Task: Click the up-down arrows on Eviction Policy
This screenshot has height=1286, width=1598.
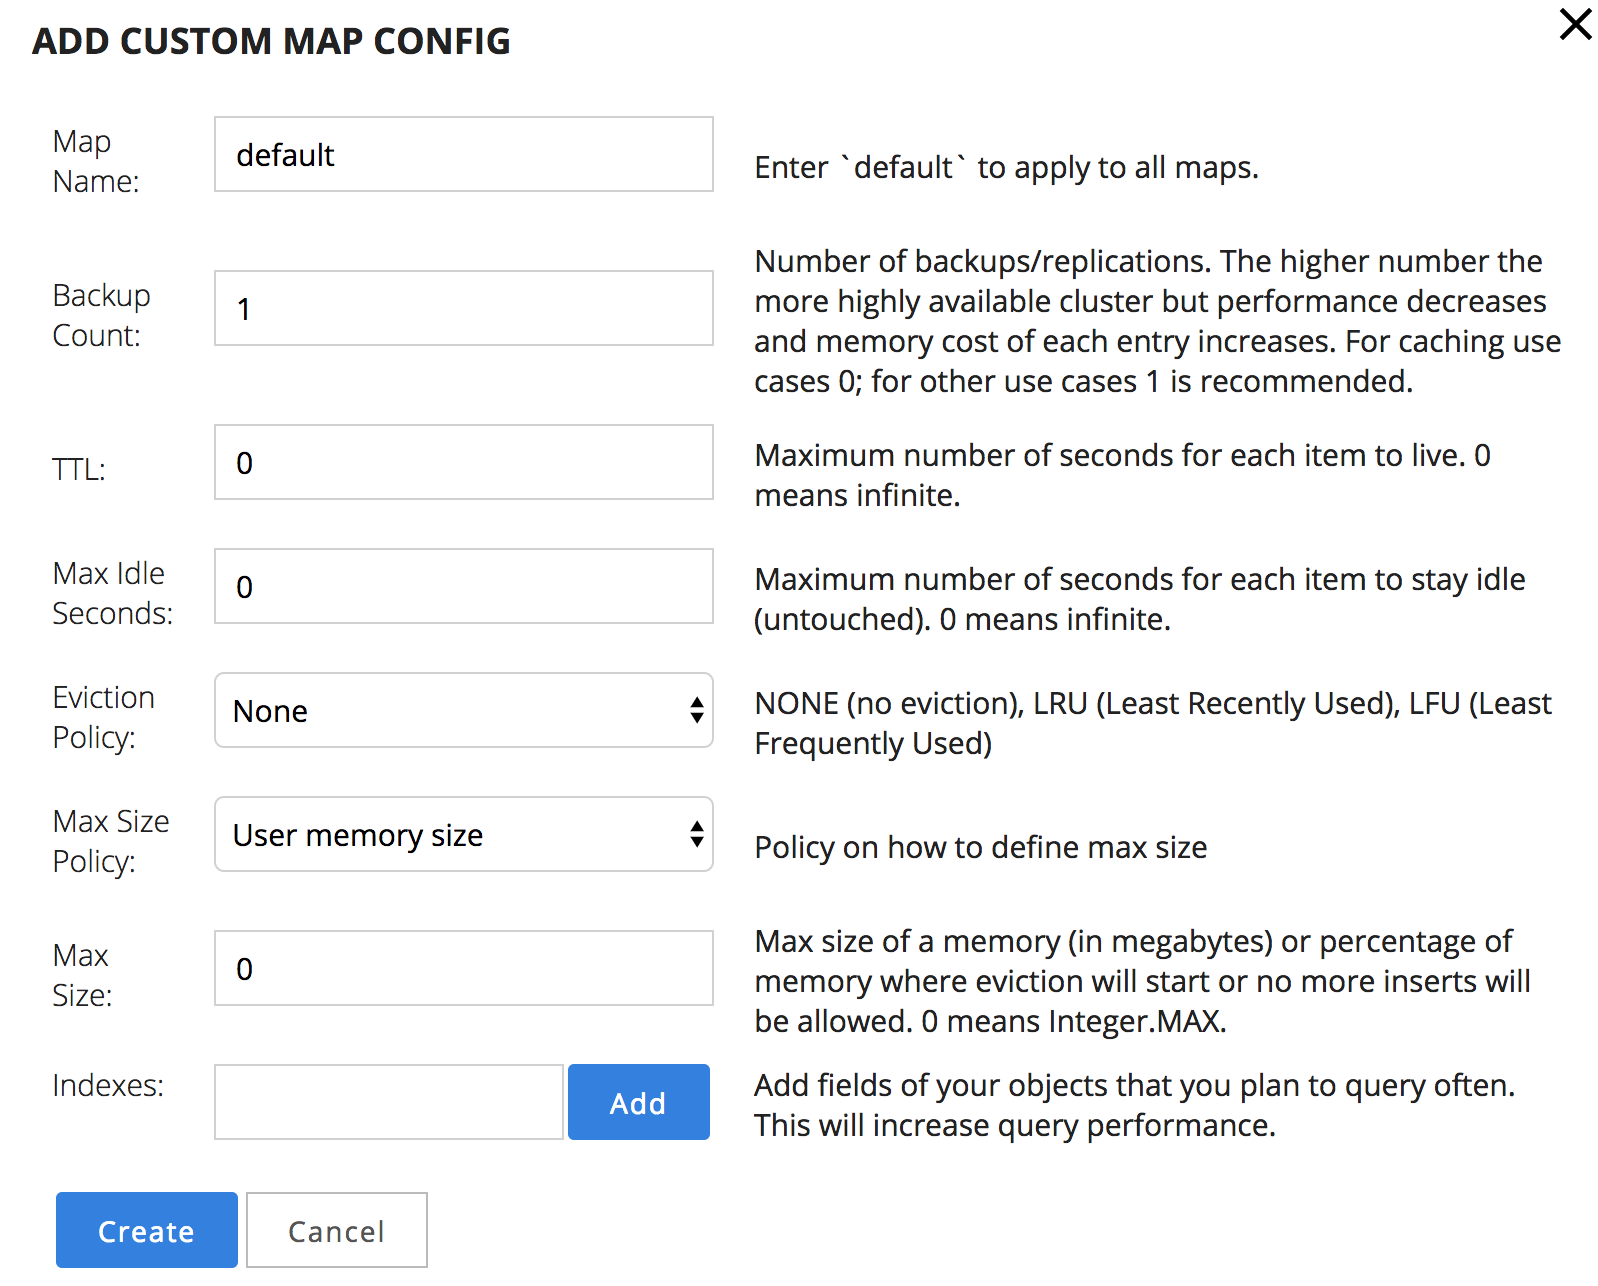Action: [697, 710]
